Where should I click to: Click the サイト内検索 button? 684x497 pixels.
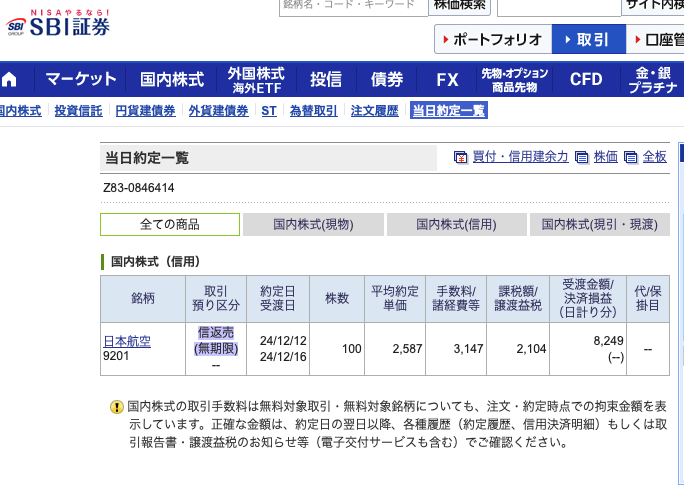(x=653, y=6)
